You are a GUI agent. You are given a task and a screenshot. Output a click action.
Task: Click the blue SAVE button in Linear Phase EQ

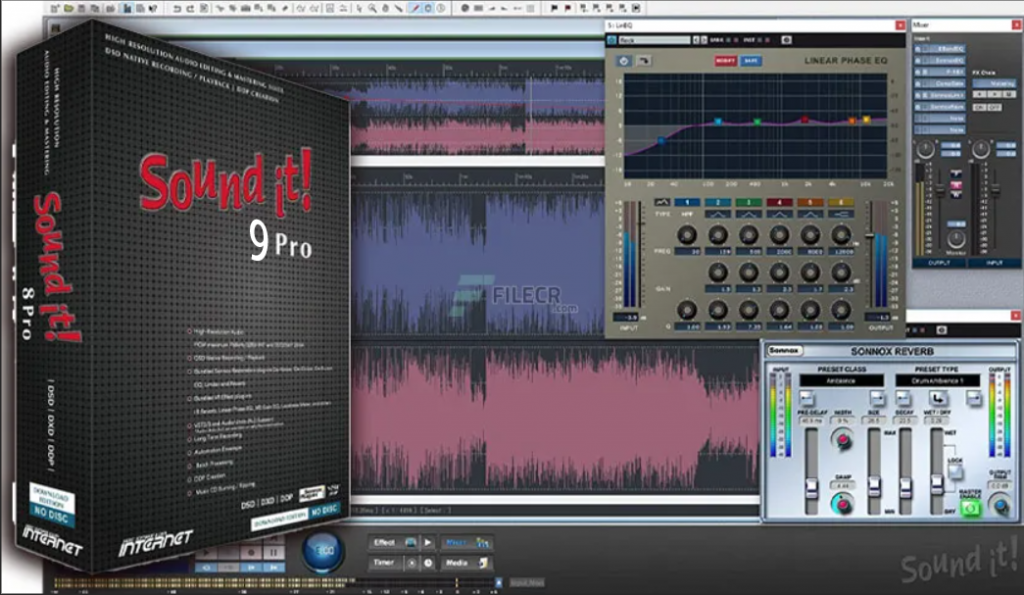(x=750, y=61)
